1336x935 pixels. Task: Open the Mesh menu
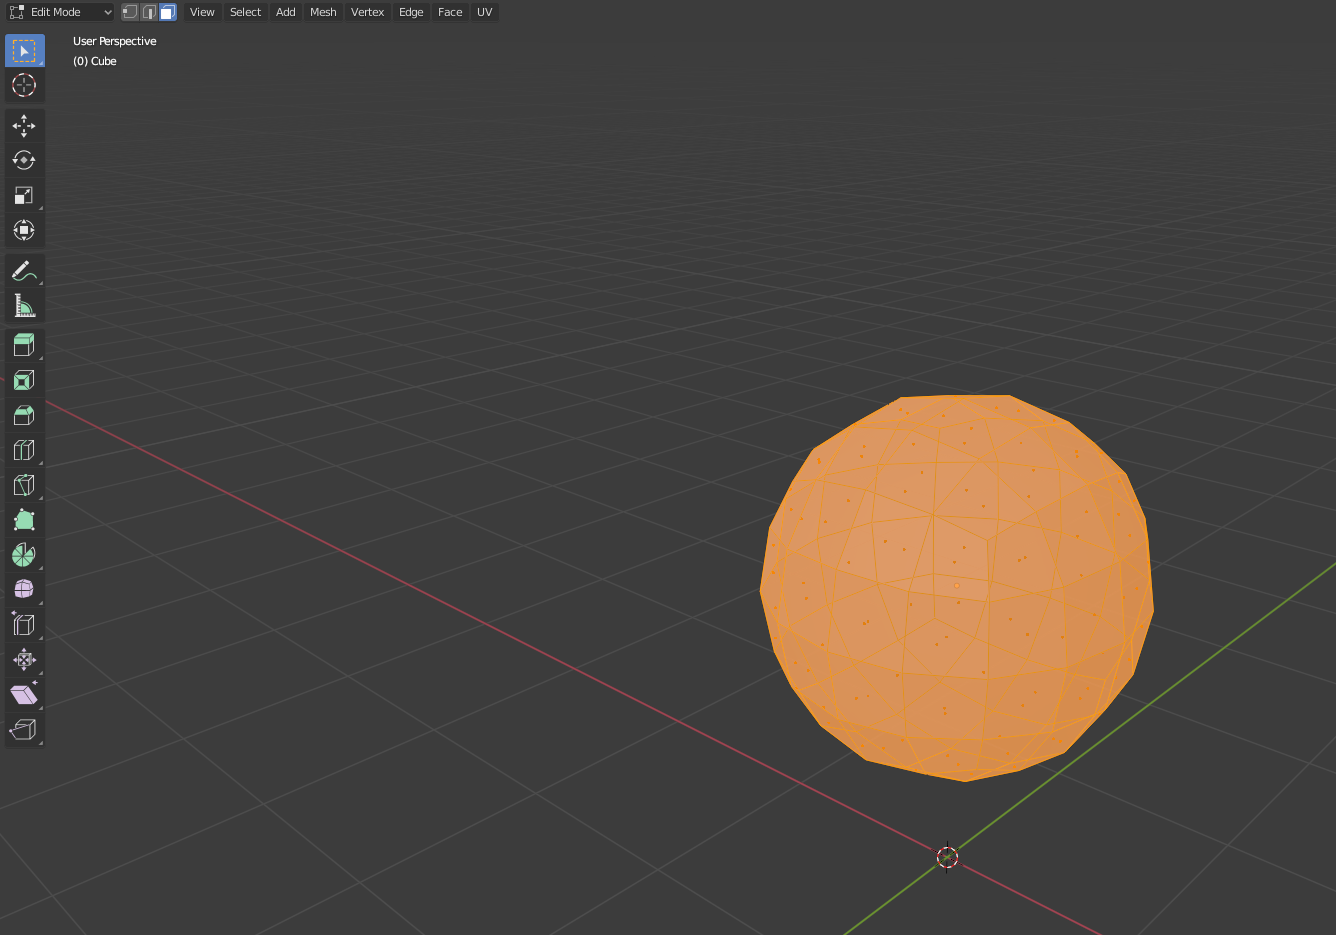323,12
